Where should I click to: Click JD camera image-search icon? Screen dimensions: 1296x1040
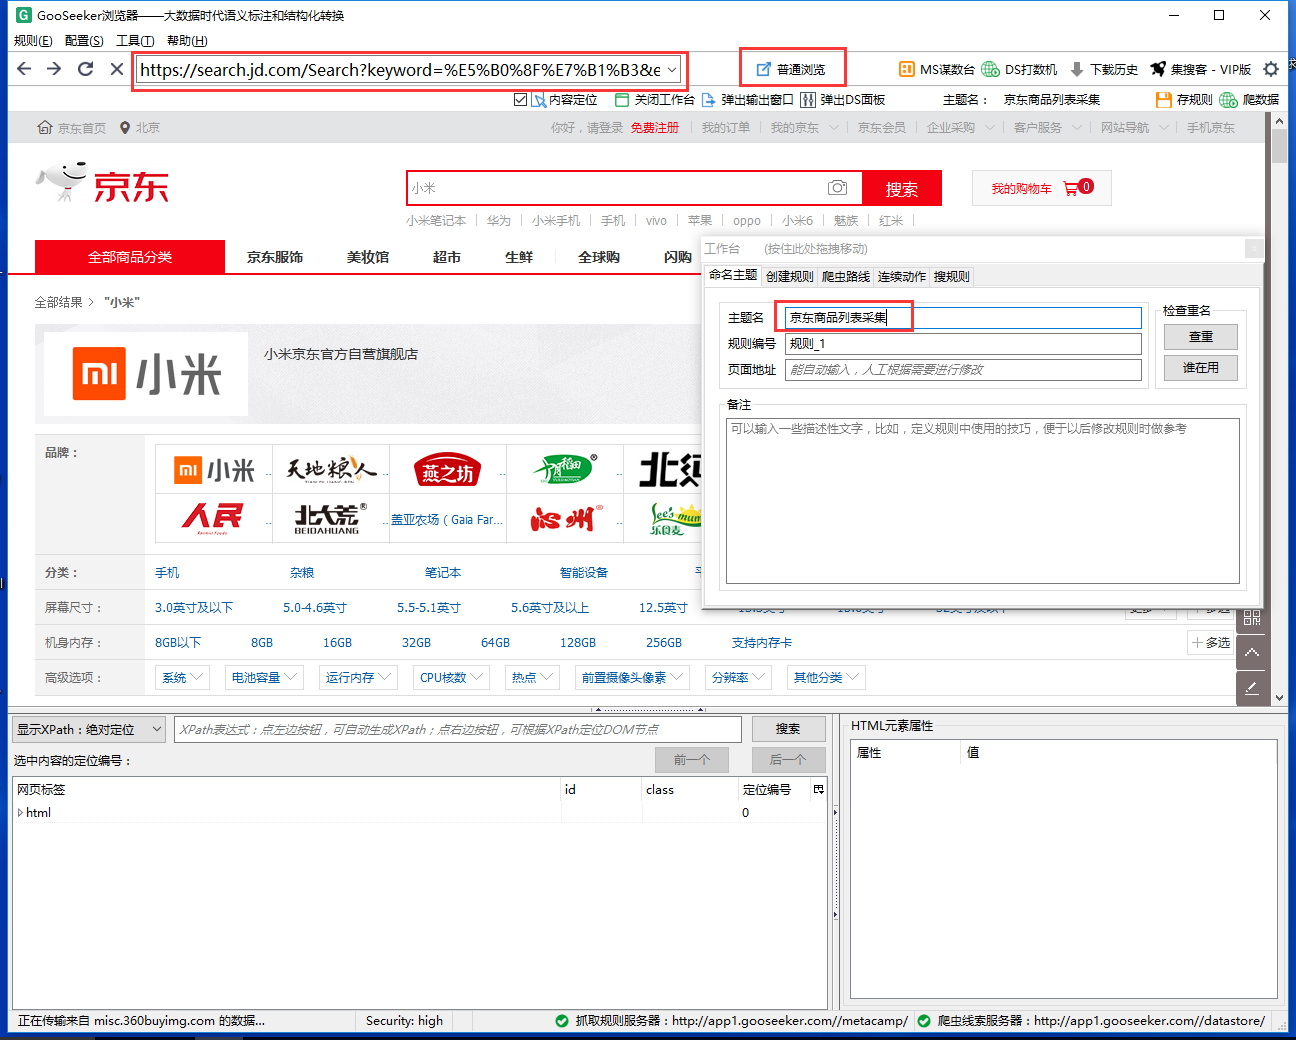838,187
